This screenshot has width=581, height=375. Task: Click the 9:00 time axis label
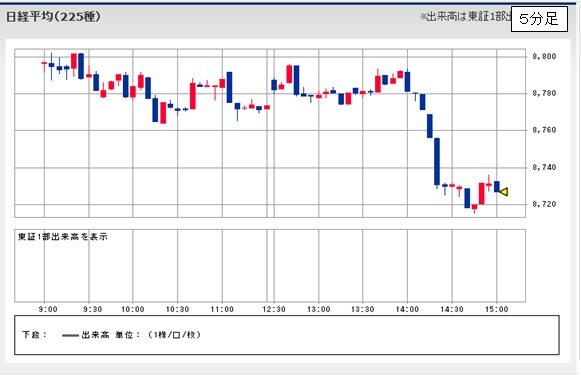(48, 309)
